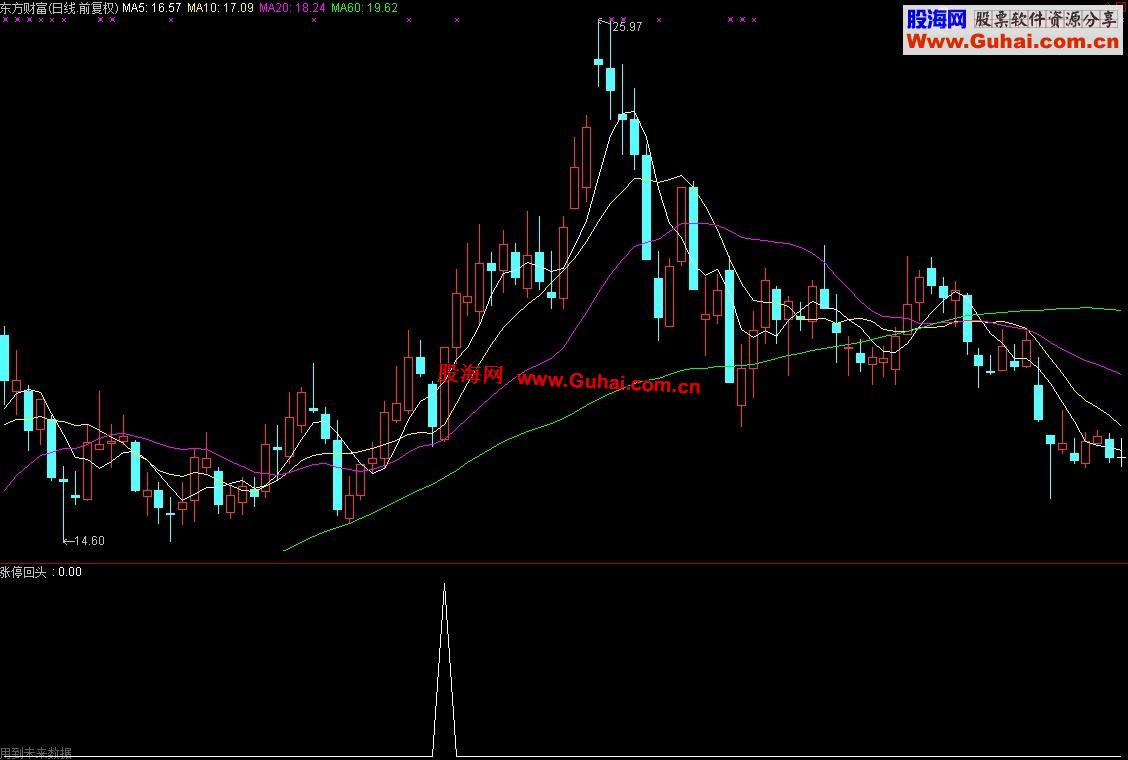Open the Www.Guhai.com.cn banner link
The image size is (1128, 760).
(1012, 42)
